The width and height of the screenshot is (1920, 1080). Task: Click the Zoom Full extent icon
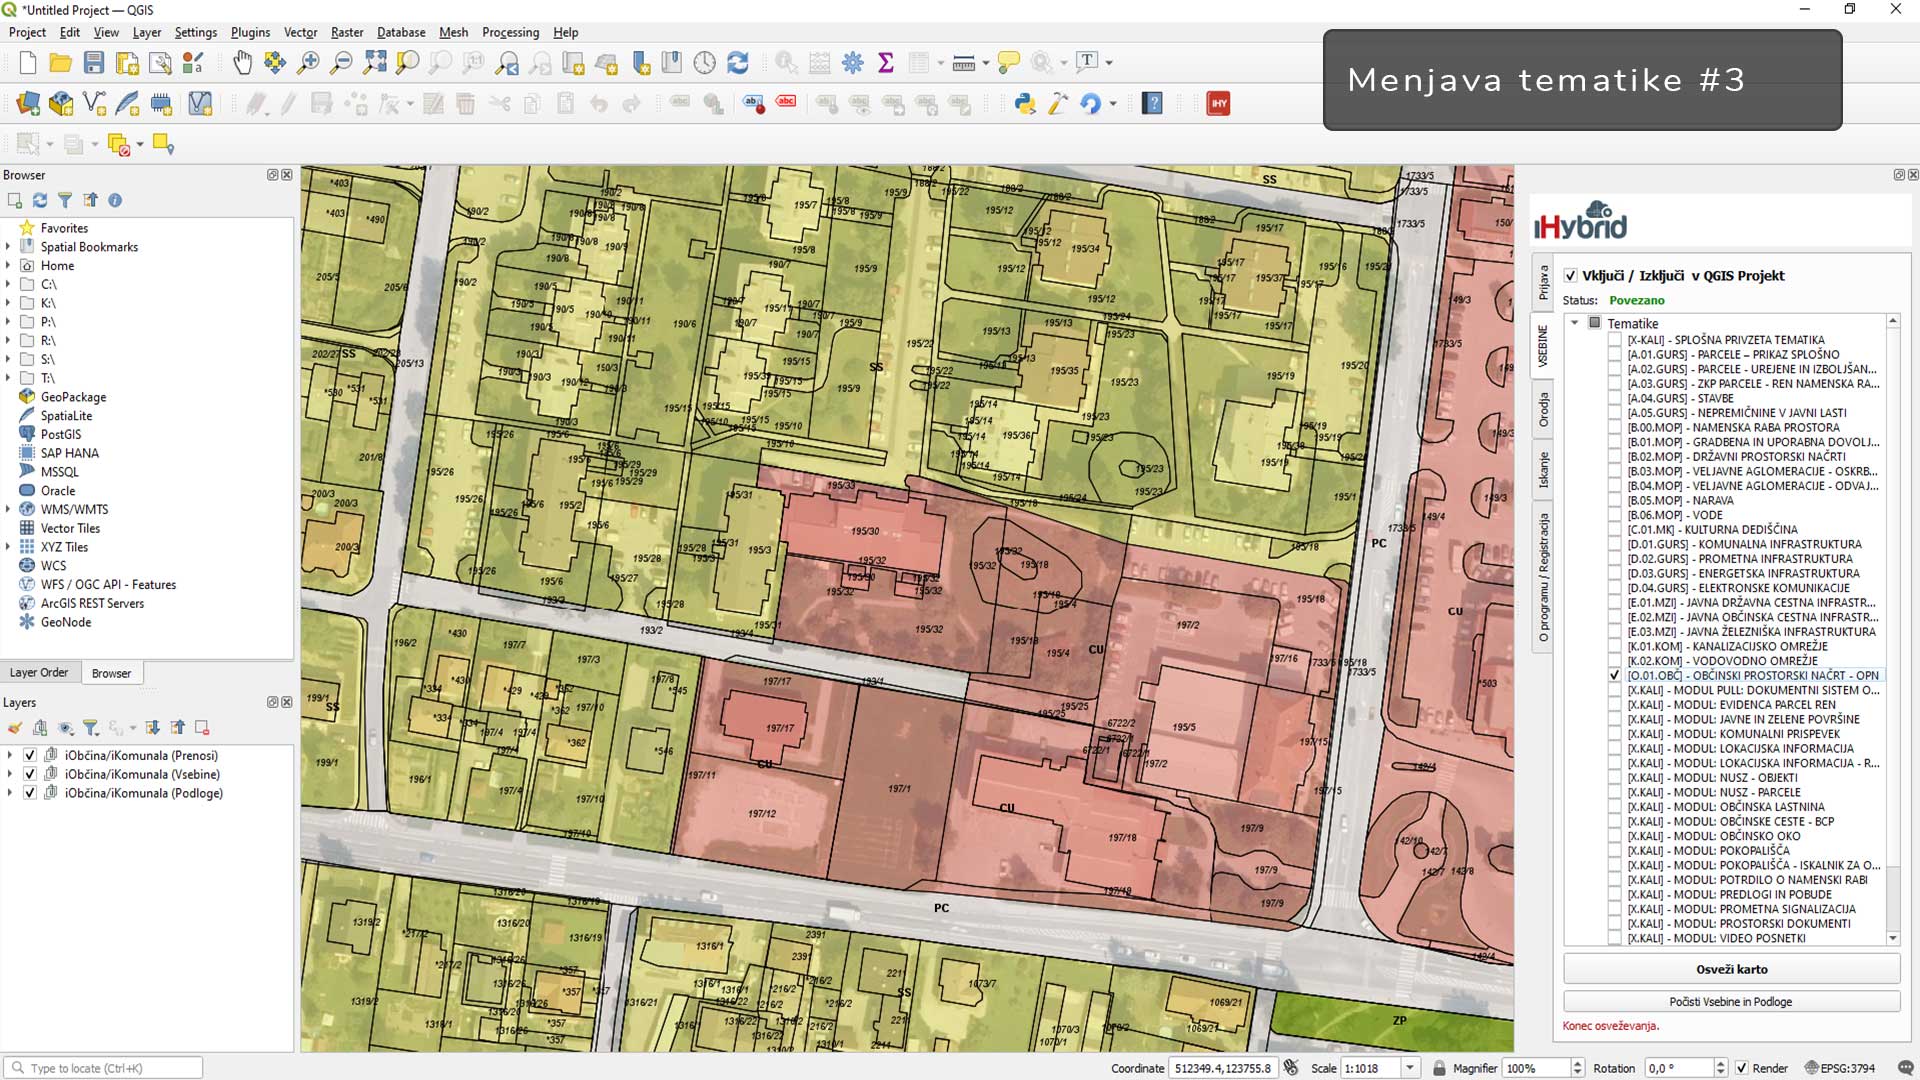coord(375,63)
